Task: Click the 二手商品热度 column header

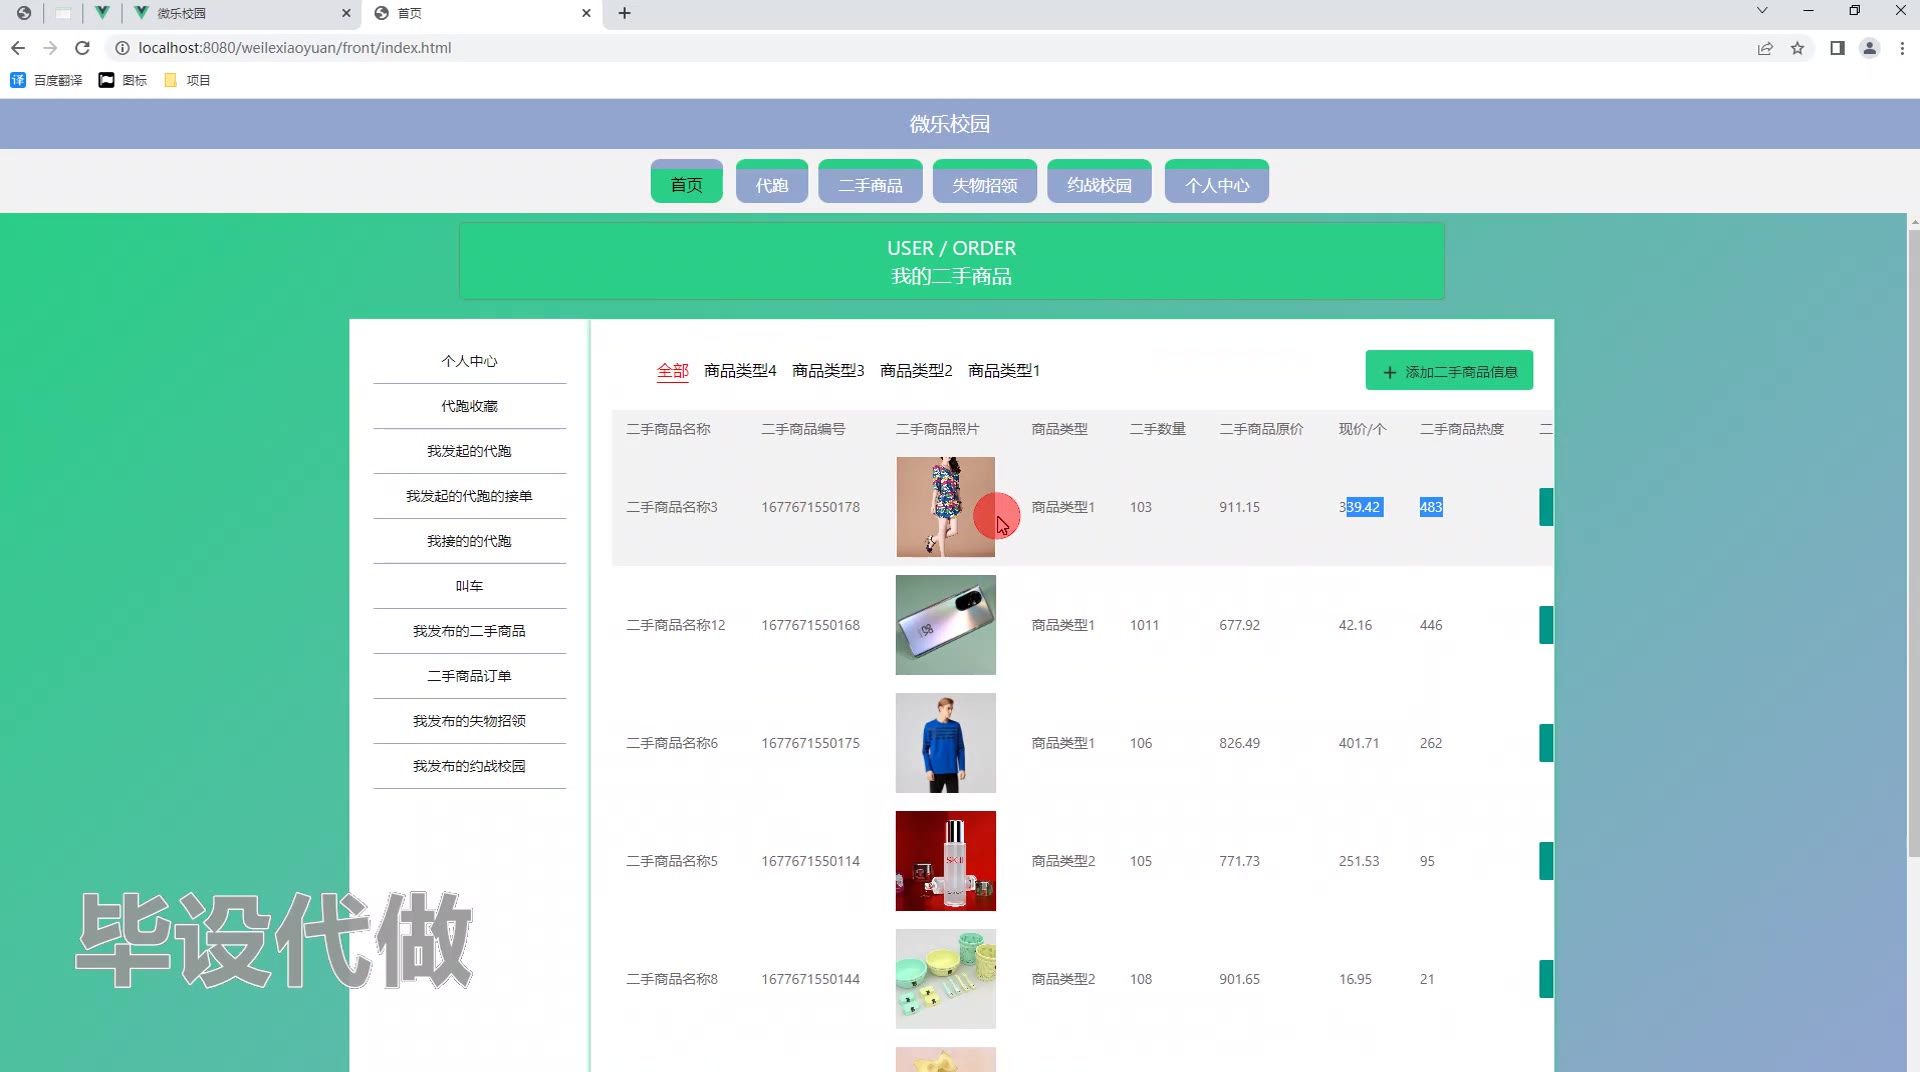Action: point(1461,429)
